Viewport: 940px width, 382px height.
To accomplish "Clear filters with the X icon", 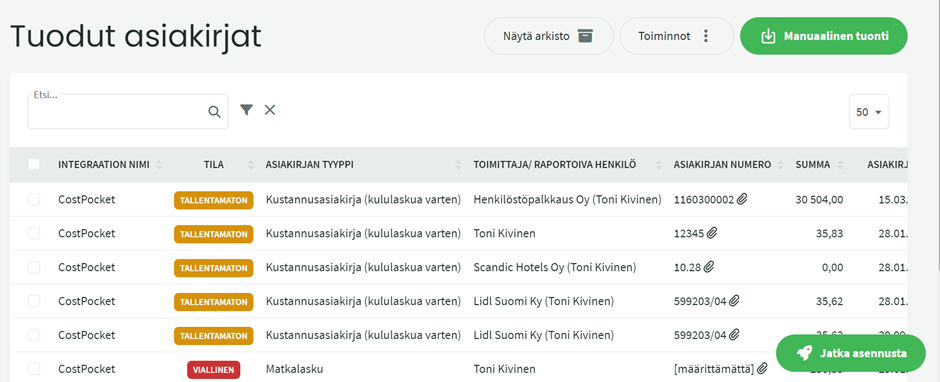I will tap(270, 110).
